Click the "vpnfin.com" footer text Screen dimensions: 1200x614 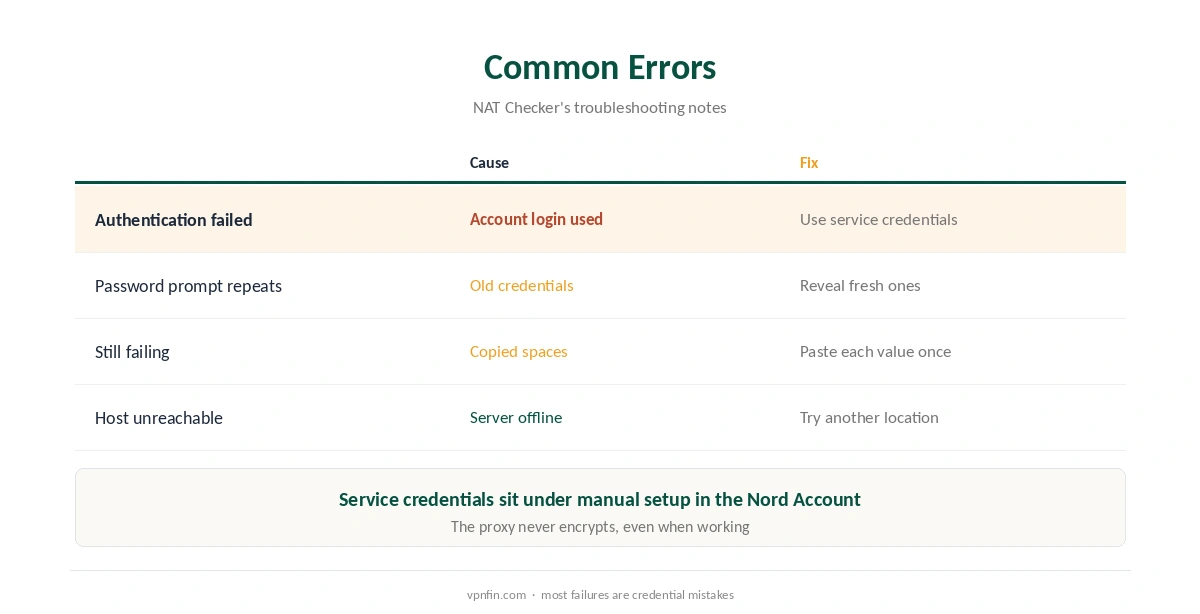pyautogui.click(x=496, y=595)
